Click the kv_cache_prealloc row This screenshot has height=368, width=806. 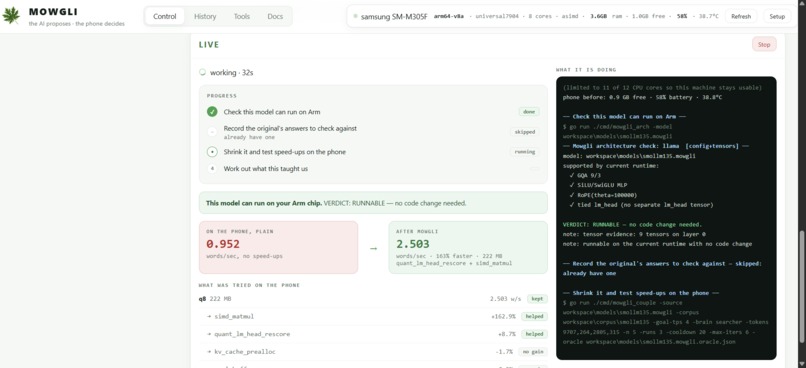pos(373,352)
